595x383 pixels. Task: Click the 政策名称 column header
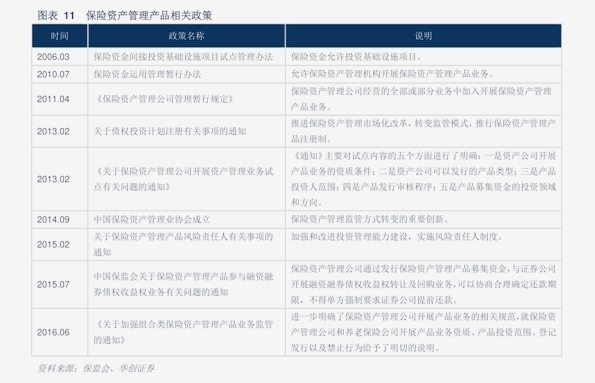(x=186, y=36)
